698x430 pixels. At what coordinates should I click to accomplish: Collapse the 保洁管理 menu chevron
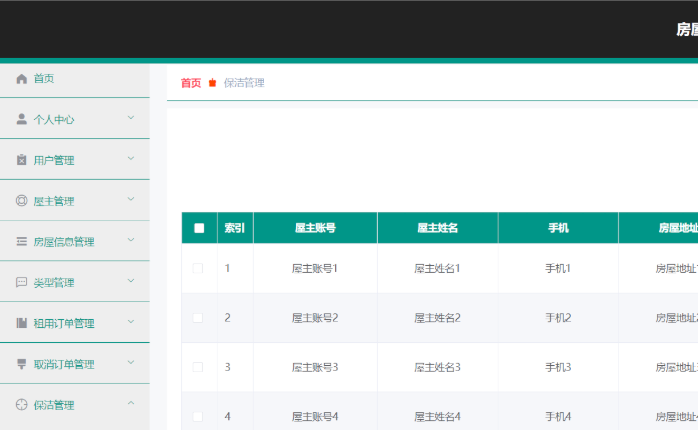click(131, 404)
